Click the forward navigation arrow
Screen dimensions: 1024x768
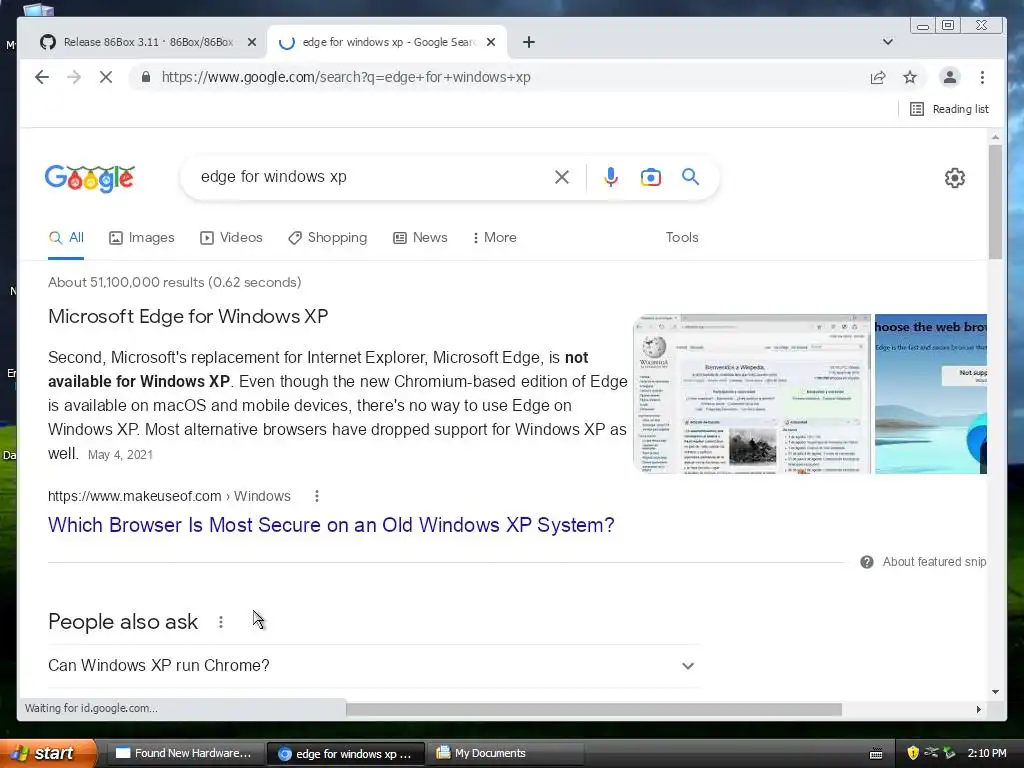74,77
